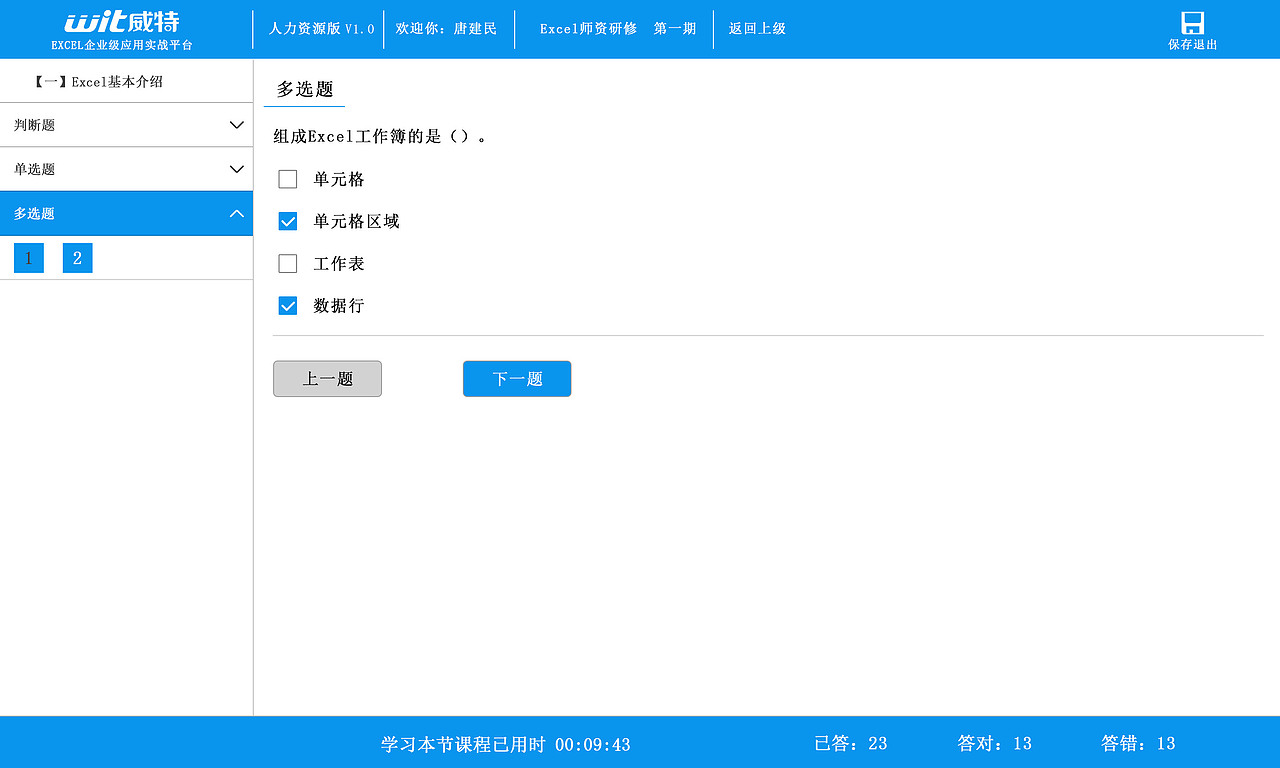Check the 单元格 option
This screenshot has width=1280, height=768.
click(288, 179)
